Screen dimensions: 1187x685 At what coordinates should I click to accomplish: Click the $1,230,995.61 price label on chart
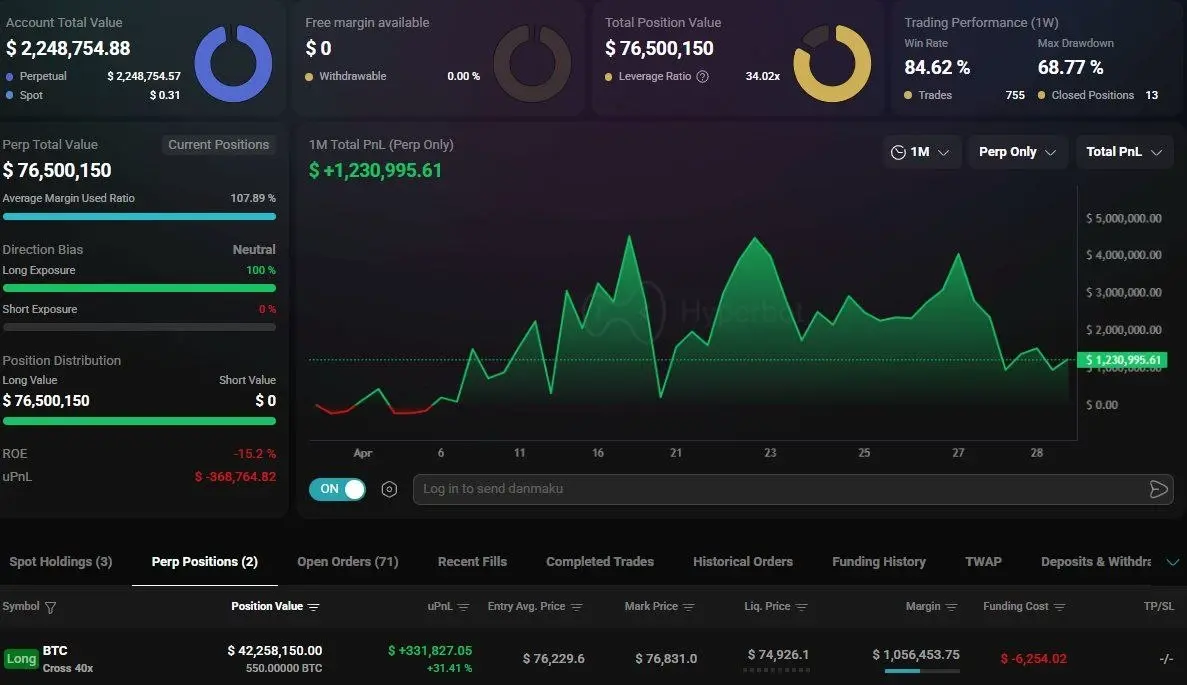pyautogui.click(x=1122, y=360)
